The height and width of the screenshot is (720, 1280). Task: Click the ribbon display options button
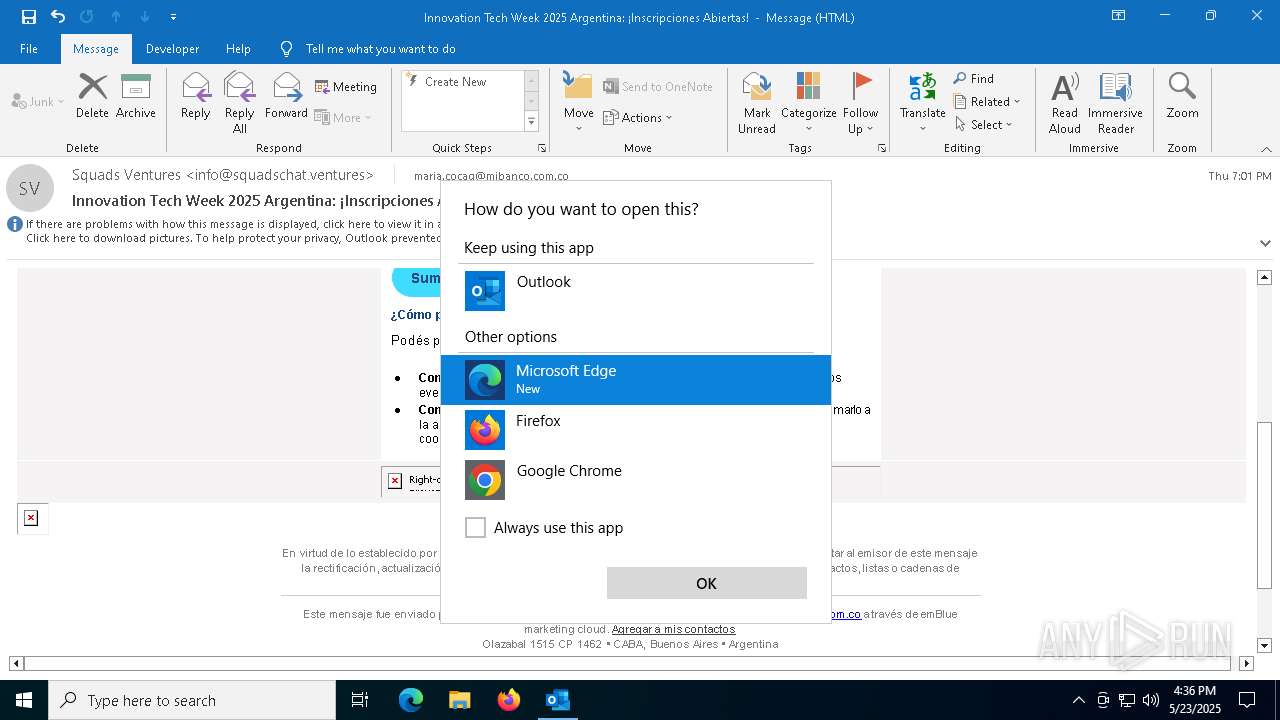pos(1118,16)
